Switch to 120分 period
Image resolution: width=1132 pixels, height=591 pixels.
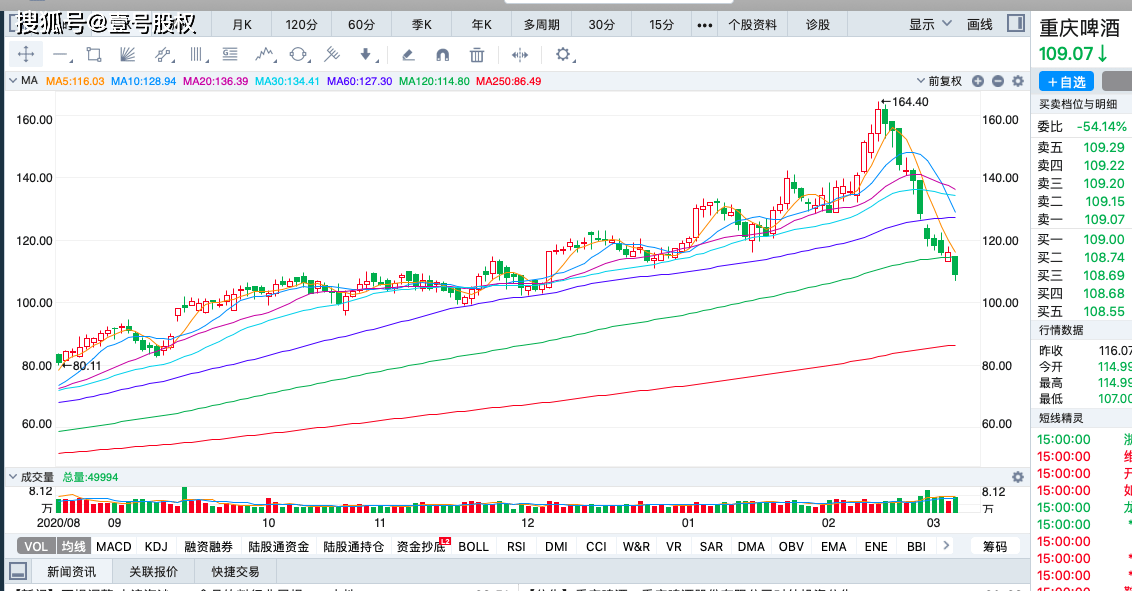coord(302,25)
